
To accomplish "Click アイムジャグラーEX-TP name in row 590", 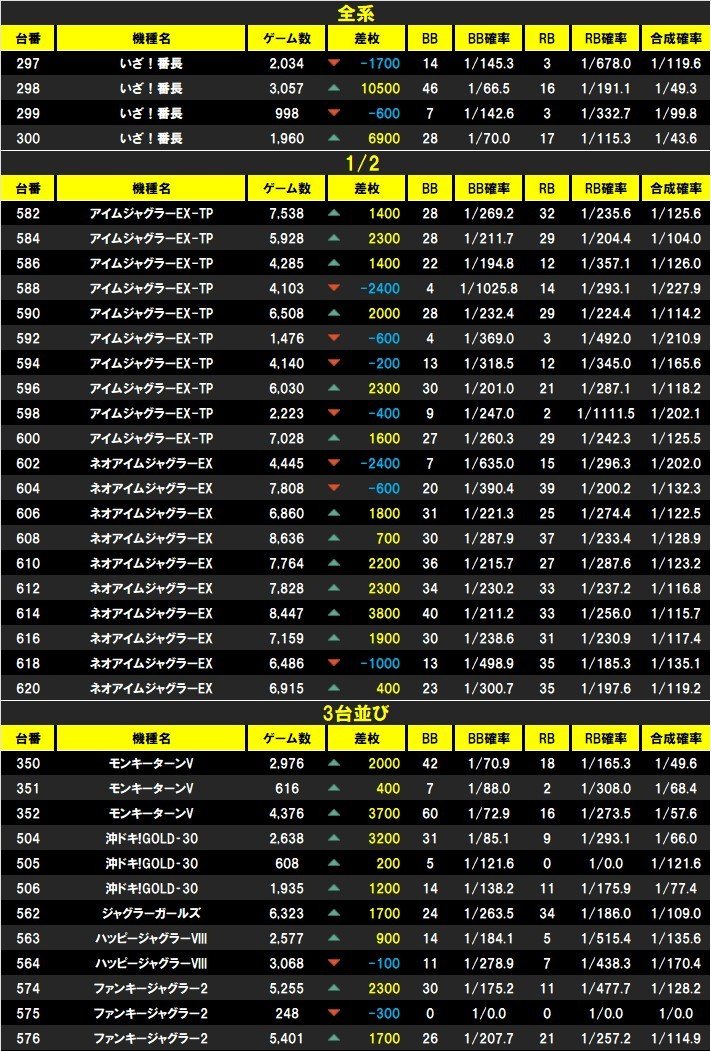I will click(151, 314).
